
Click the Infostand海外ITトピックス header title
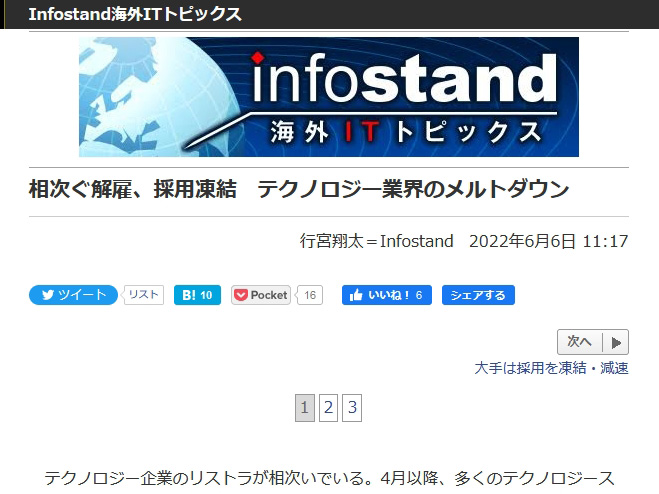(x=135, y=14)
